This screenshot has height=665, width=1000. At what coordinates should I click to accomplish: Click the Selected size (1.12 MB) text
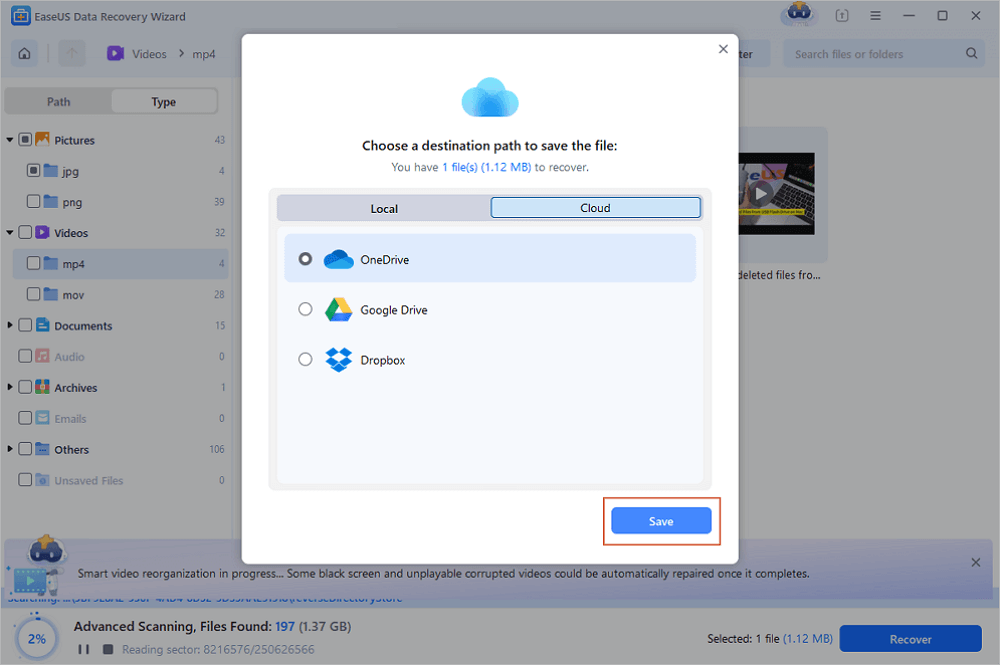tap(807, 638)
